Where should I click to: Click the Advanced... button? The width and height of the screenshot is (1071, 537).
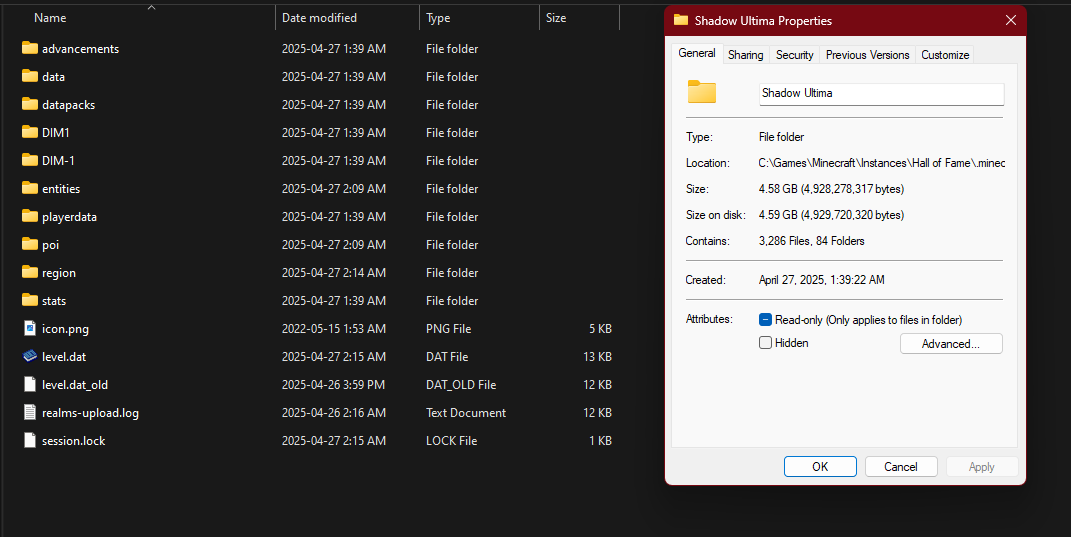tap(950, 344)
